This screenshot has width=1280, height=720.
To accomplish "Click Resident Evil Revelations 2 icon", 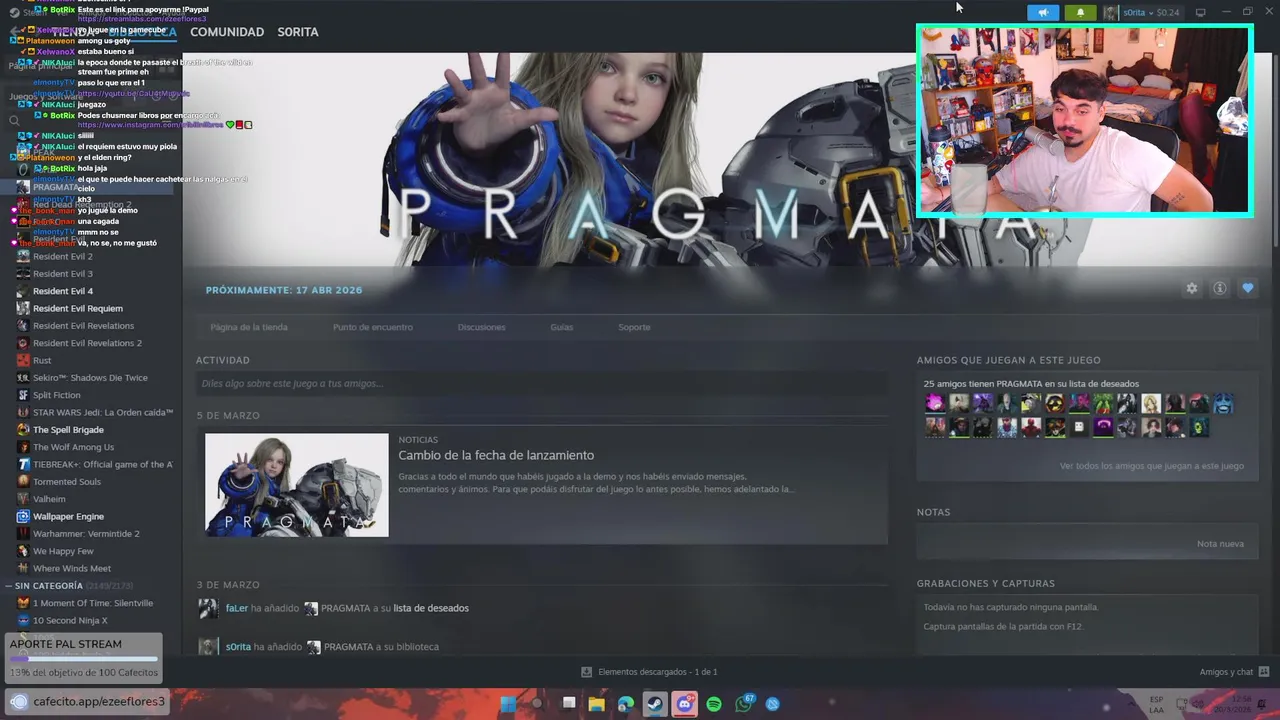I will click(x=23, y=343).
